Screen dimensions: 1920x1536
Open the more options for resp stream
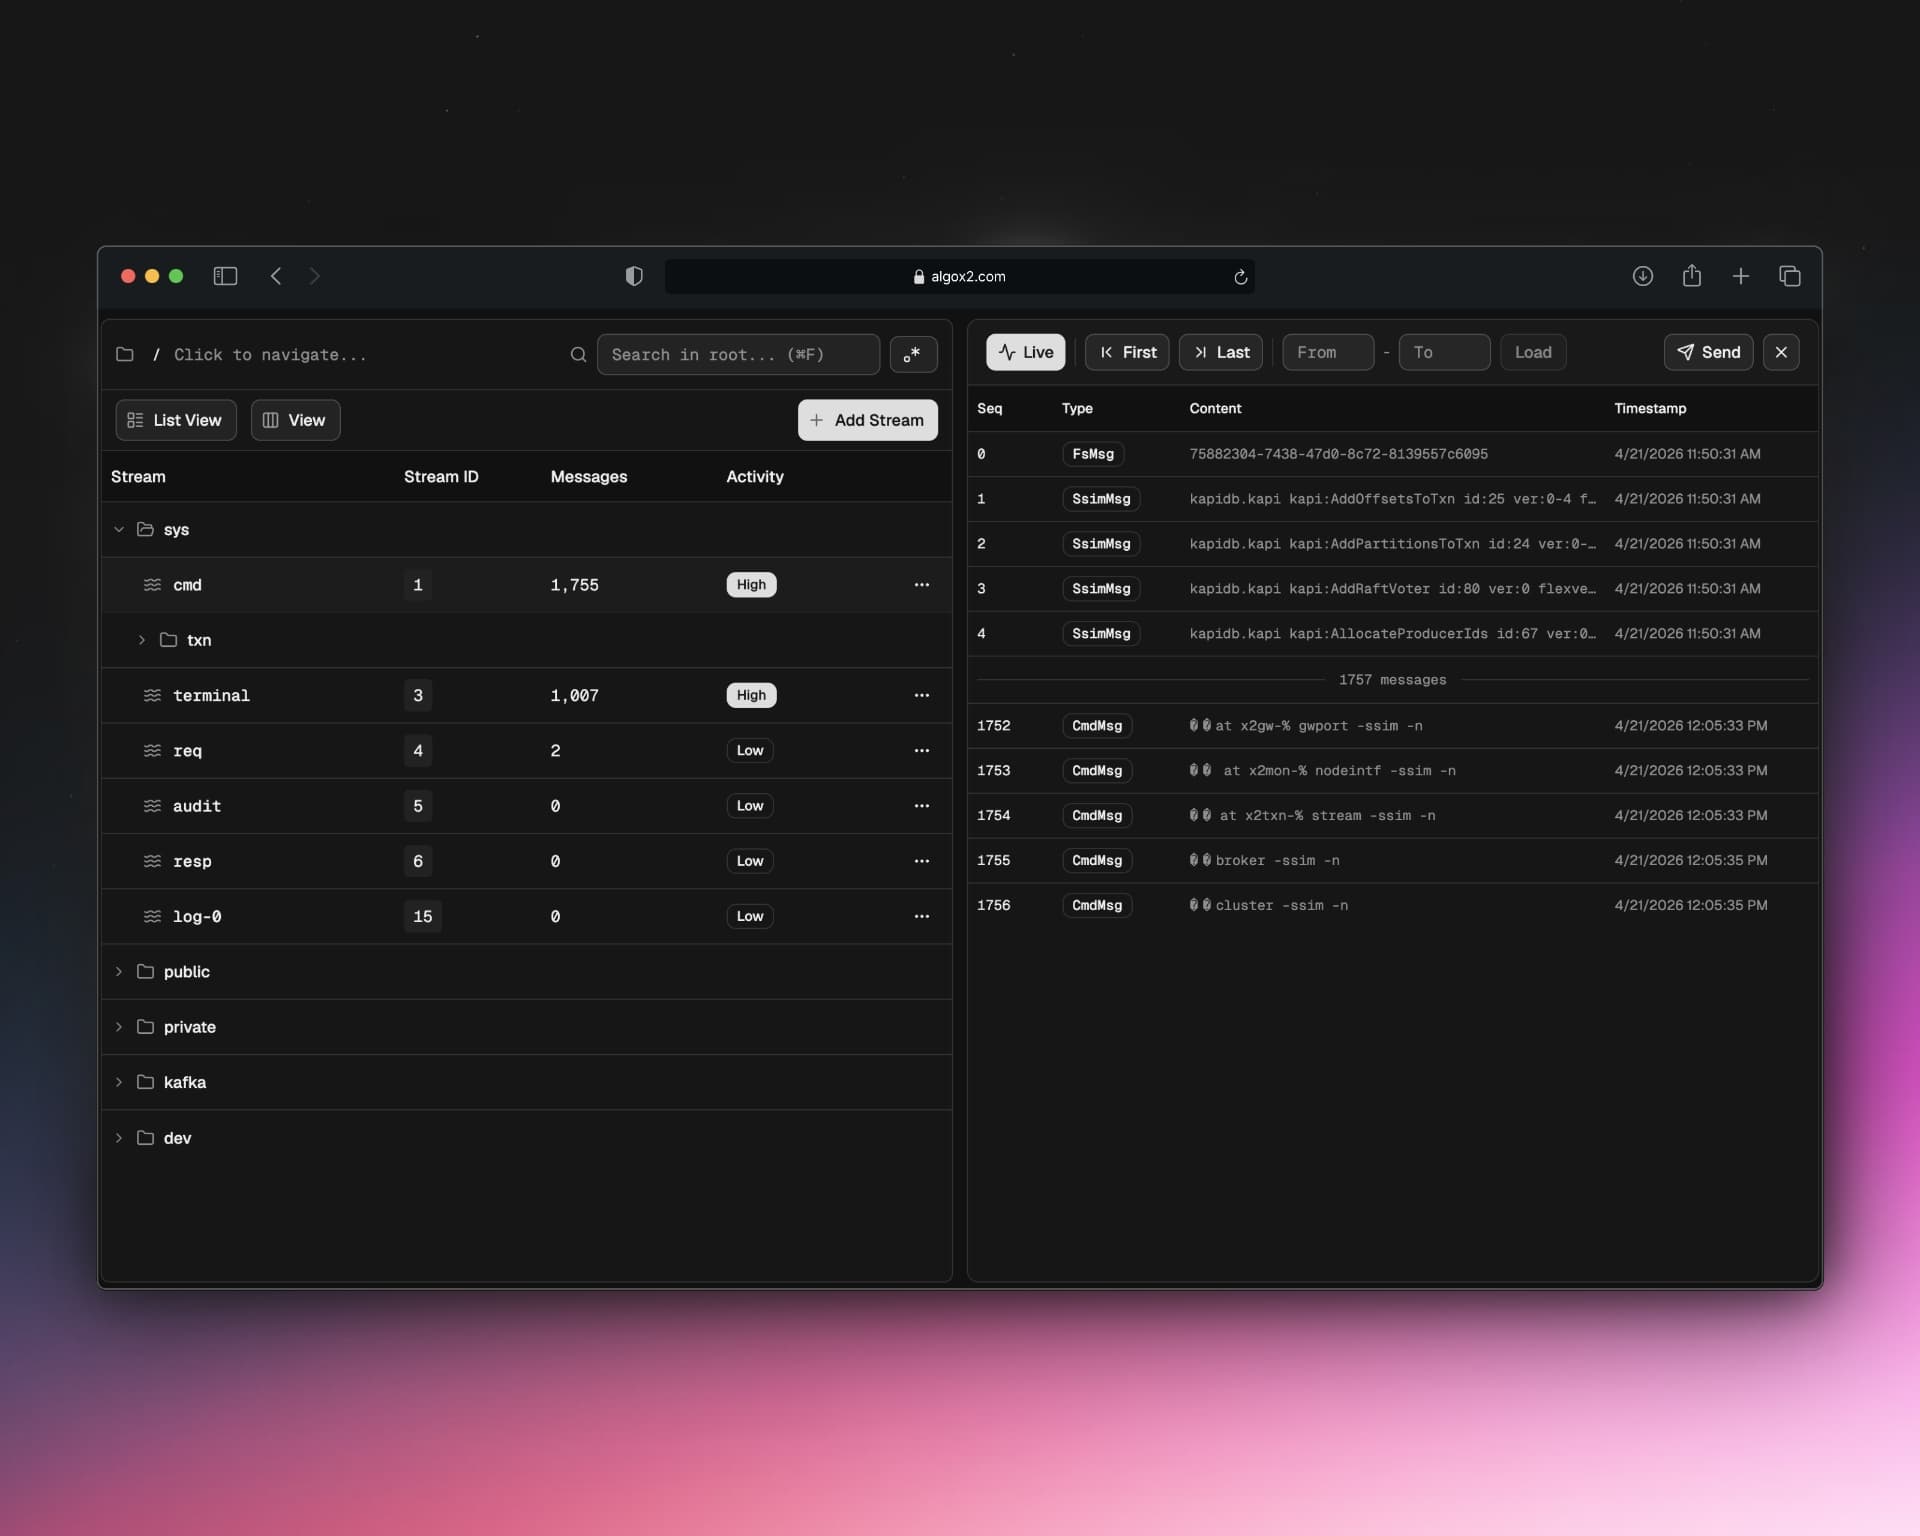(x=921, y=861)
